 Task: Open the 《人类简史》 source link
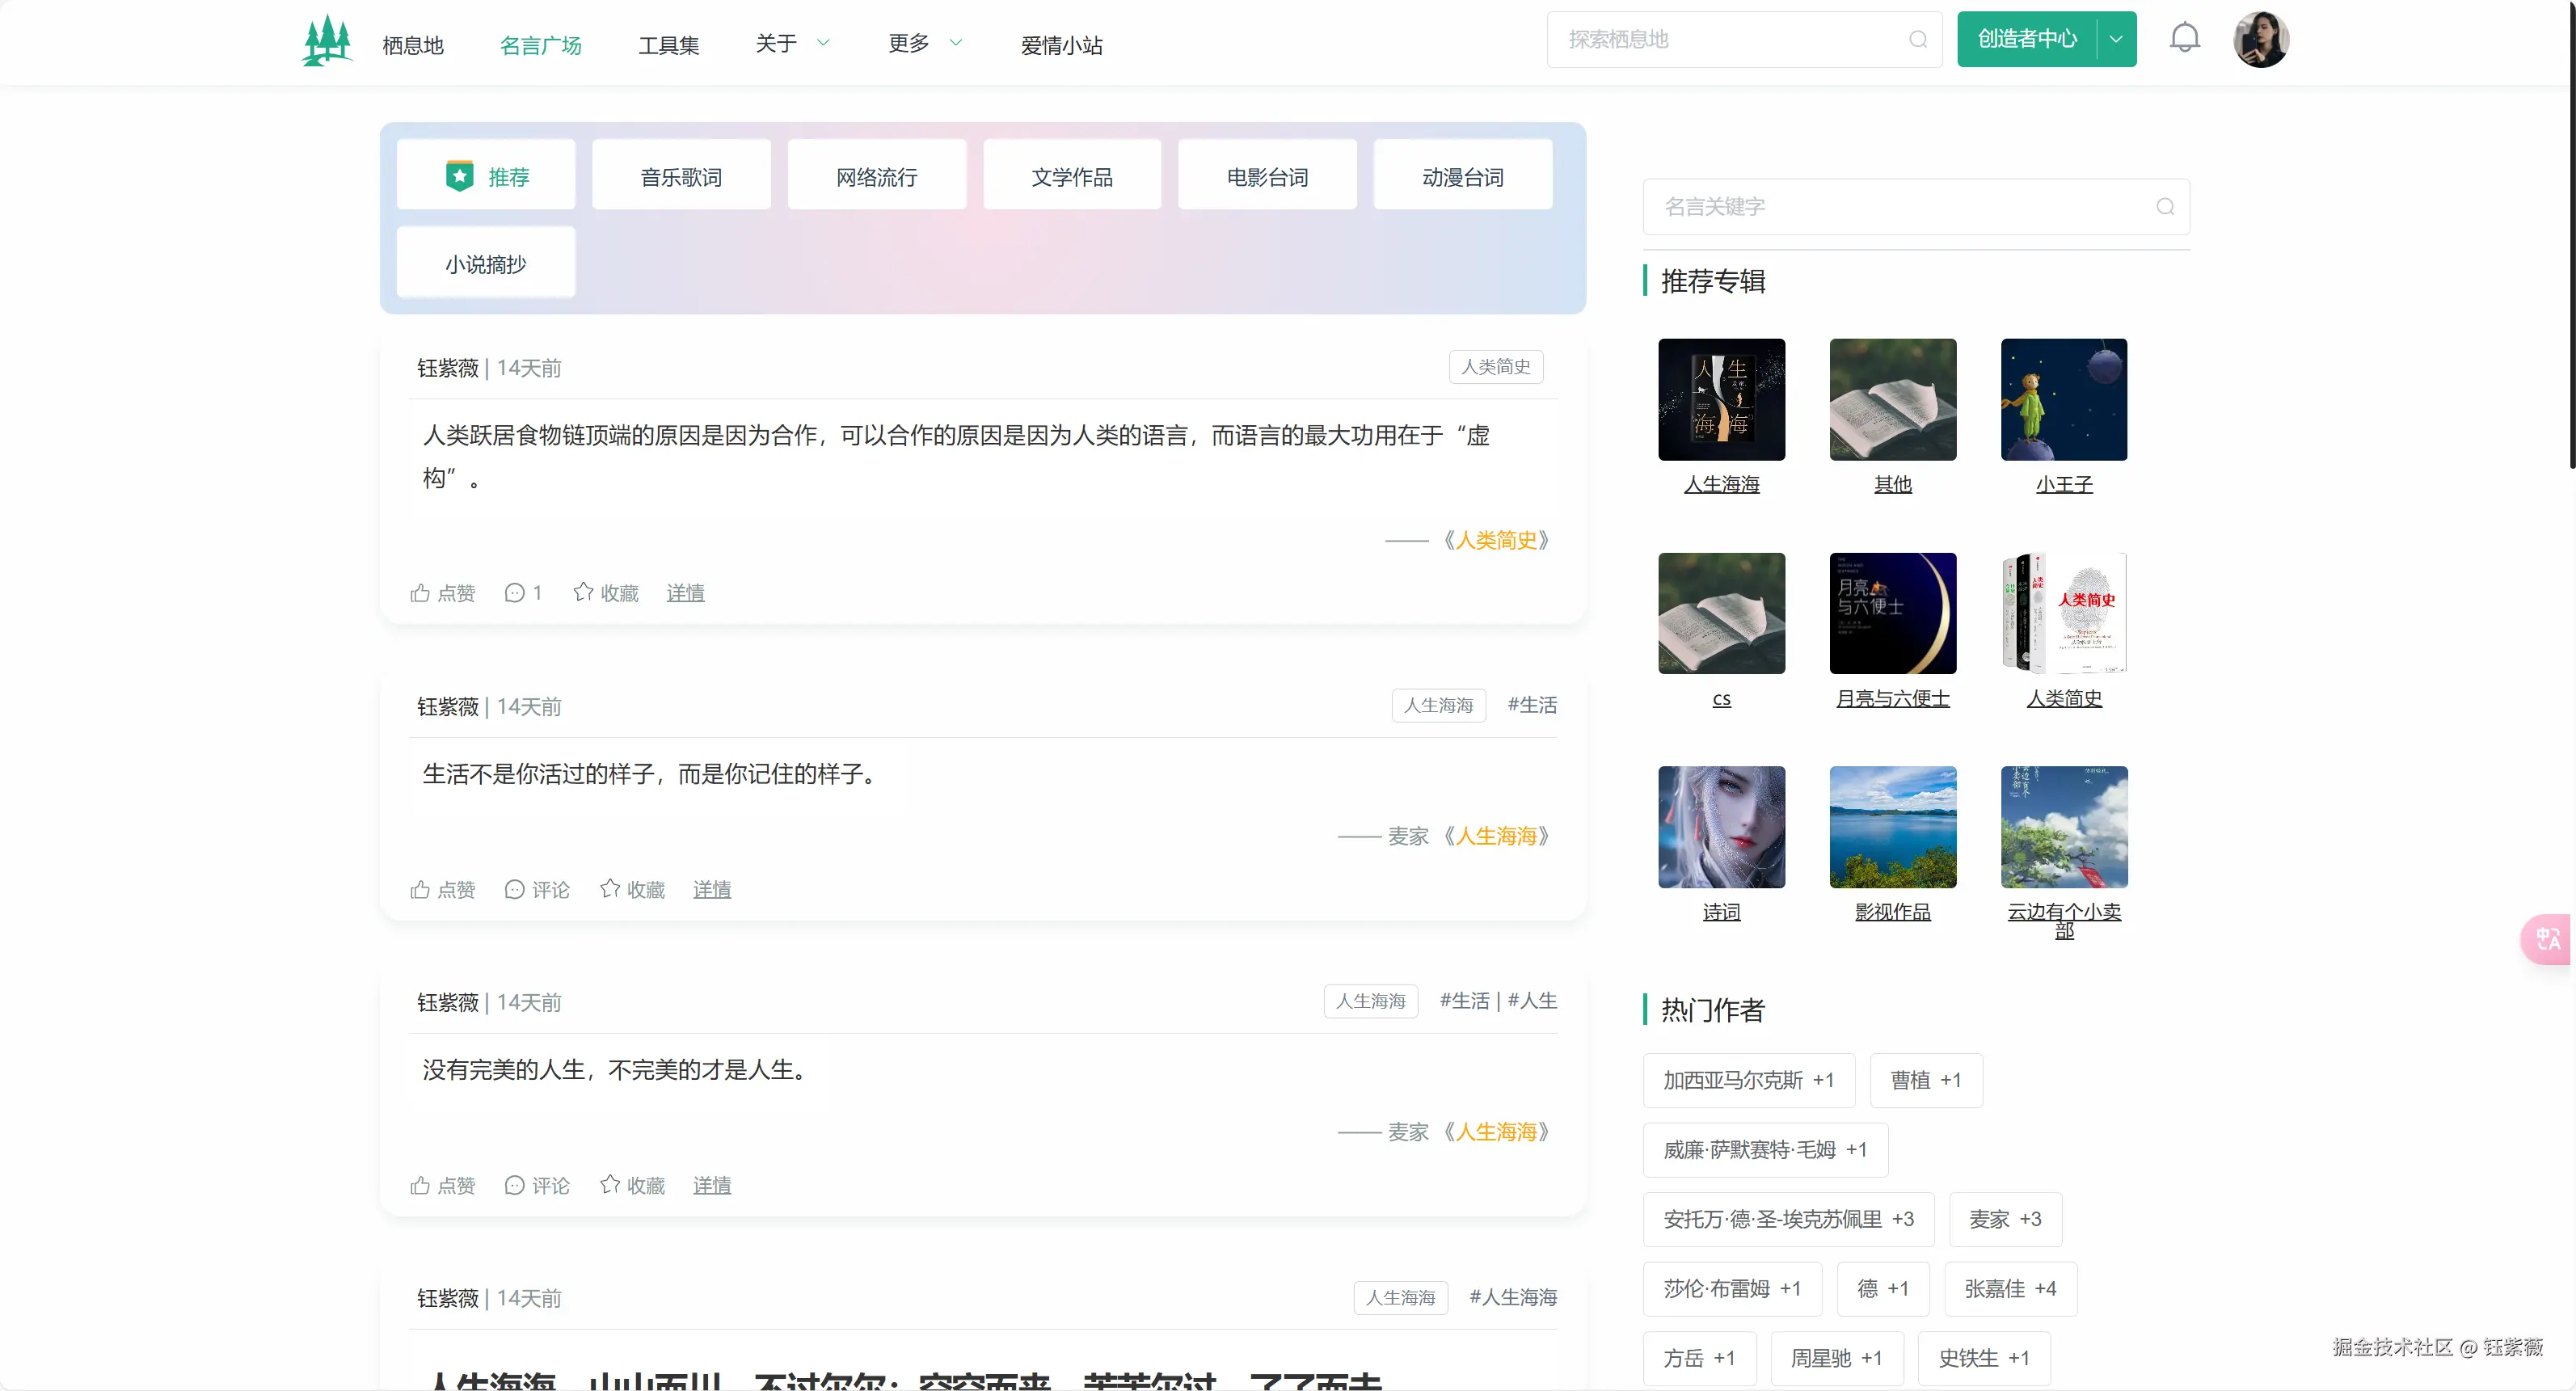click(1497, 540)
